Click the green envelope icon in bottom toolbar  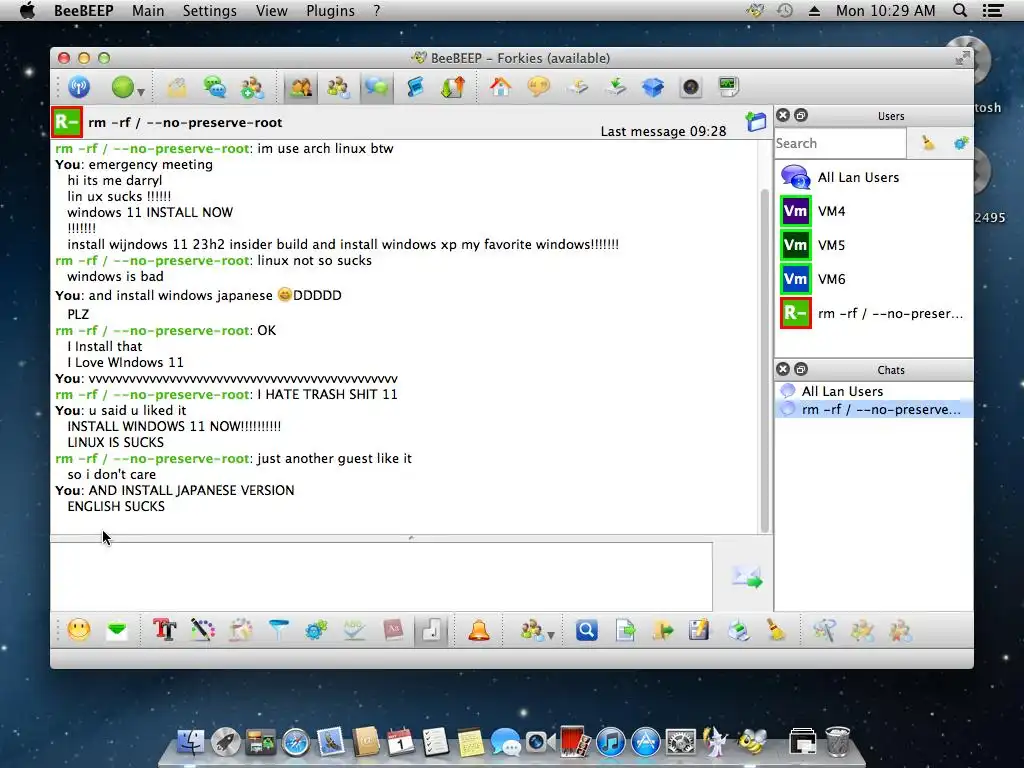tap(117, 630)
